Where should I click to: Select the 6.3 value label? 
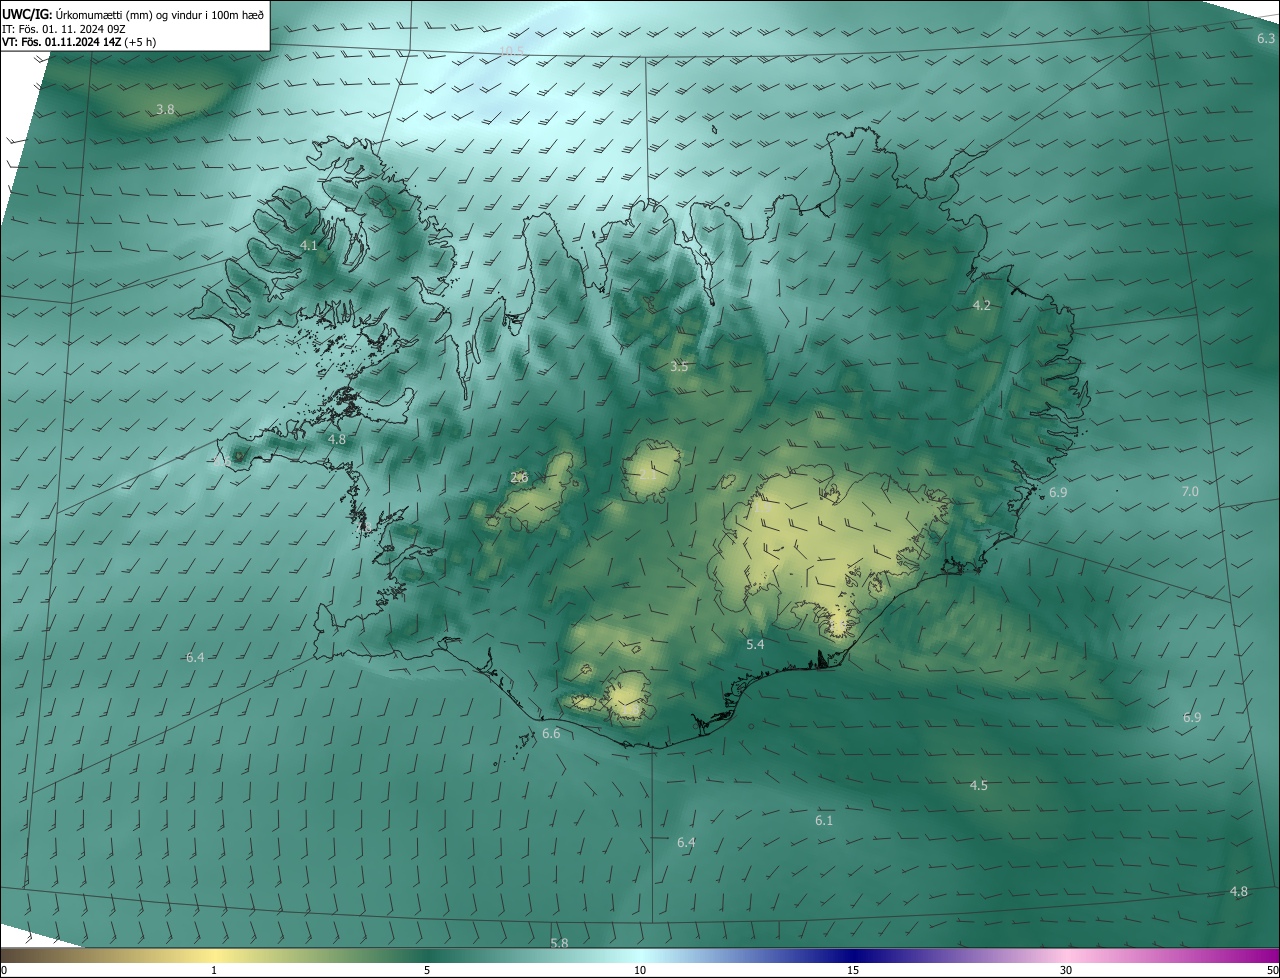(x=1266, y=39)
